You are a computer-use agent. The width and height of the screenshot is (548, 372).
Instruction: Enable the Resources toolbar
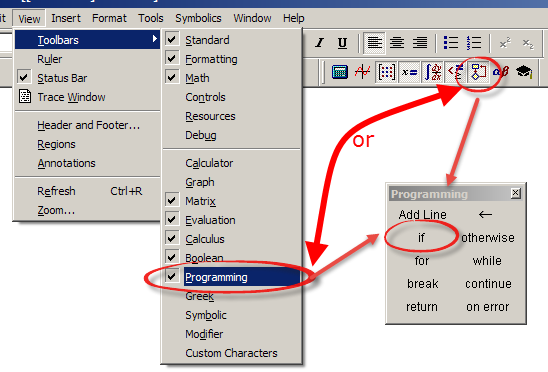point(231,116)
